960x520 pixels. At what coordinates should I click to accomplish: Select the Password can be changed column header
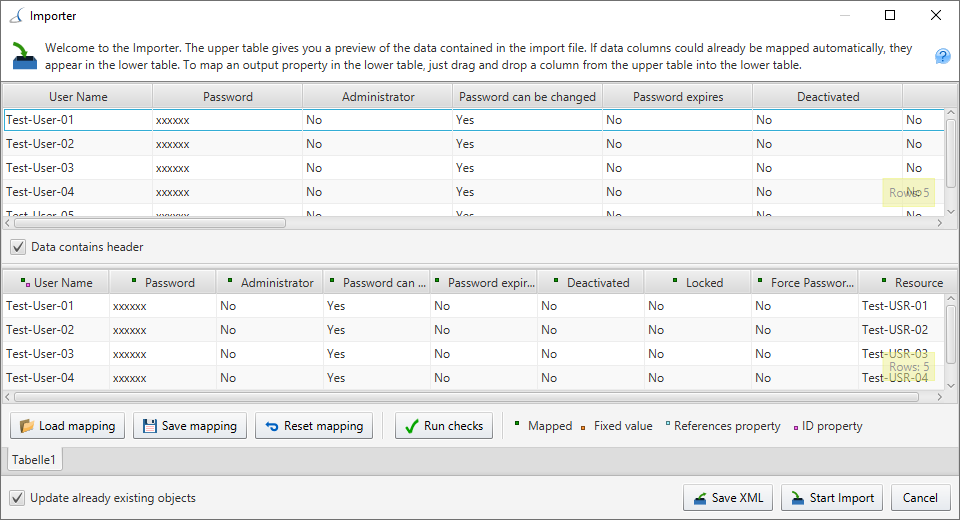coord(527,97)
